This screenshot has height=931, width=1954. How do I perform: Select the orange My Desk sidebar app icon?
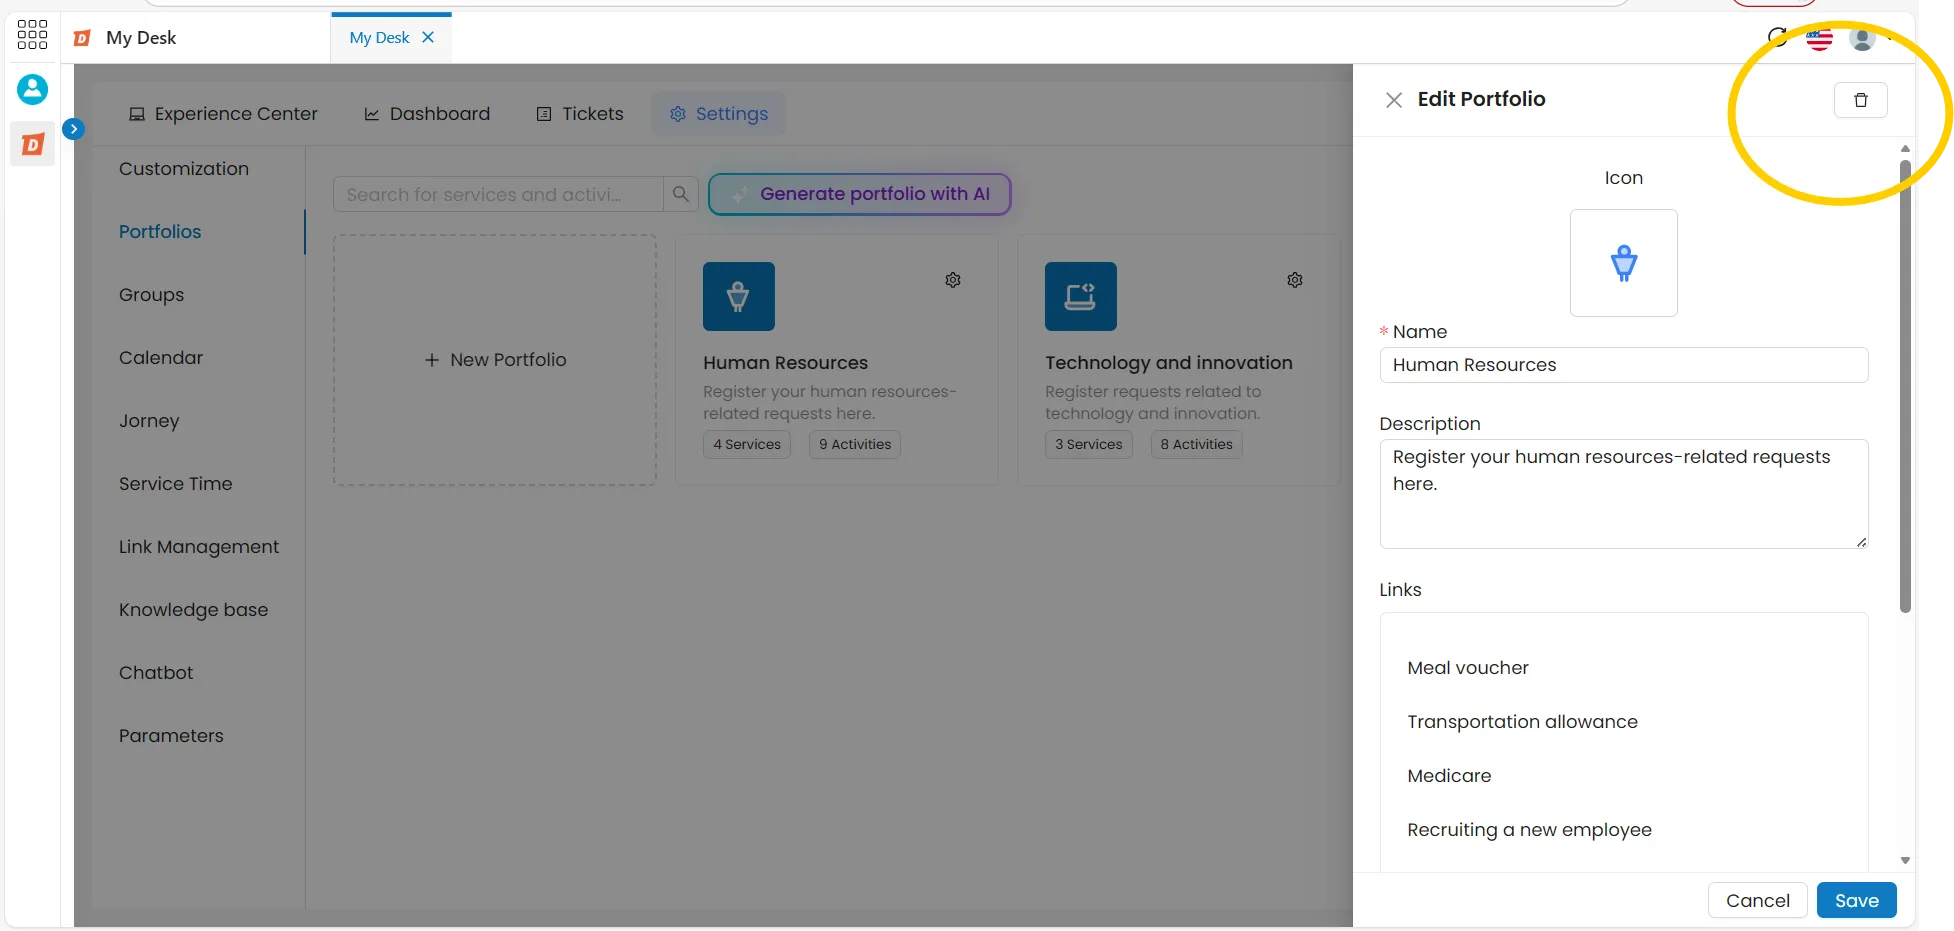coord(32,145)
